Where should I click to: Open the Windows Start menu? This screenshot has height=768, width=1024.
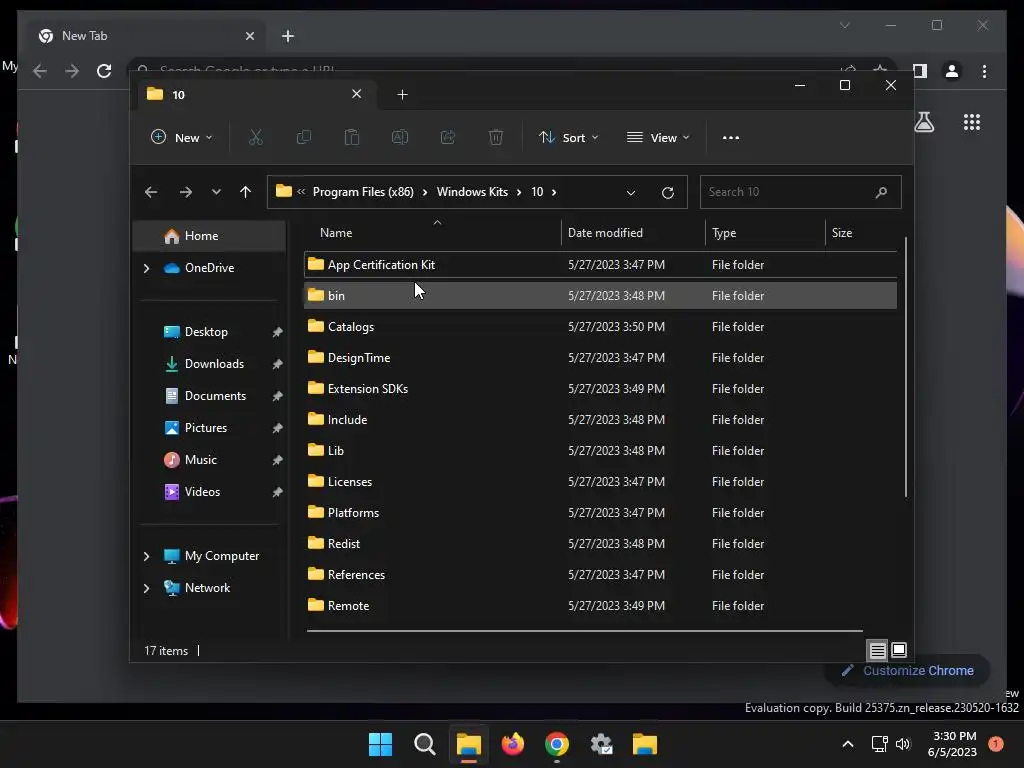380,744
